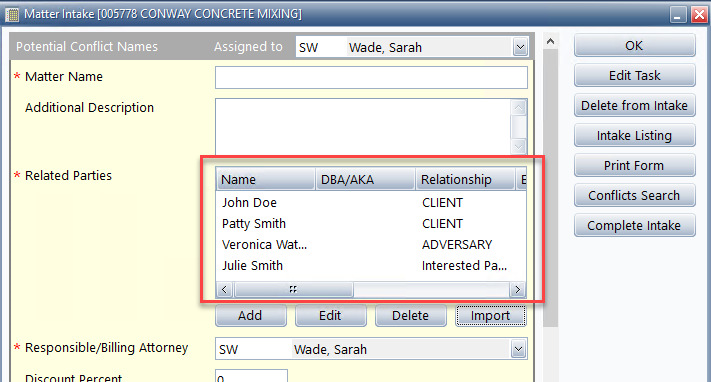
Task: Click left arrow of Related Parties scrollbar
Action: tap(224, 289)
